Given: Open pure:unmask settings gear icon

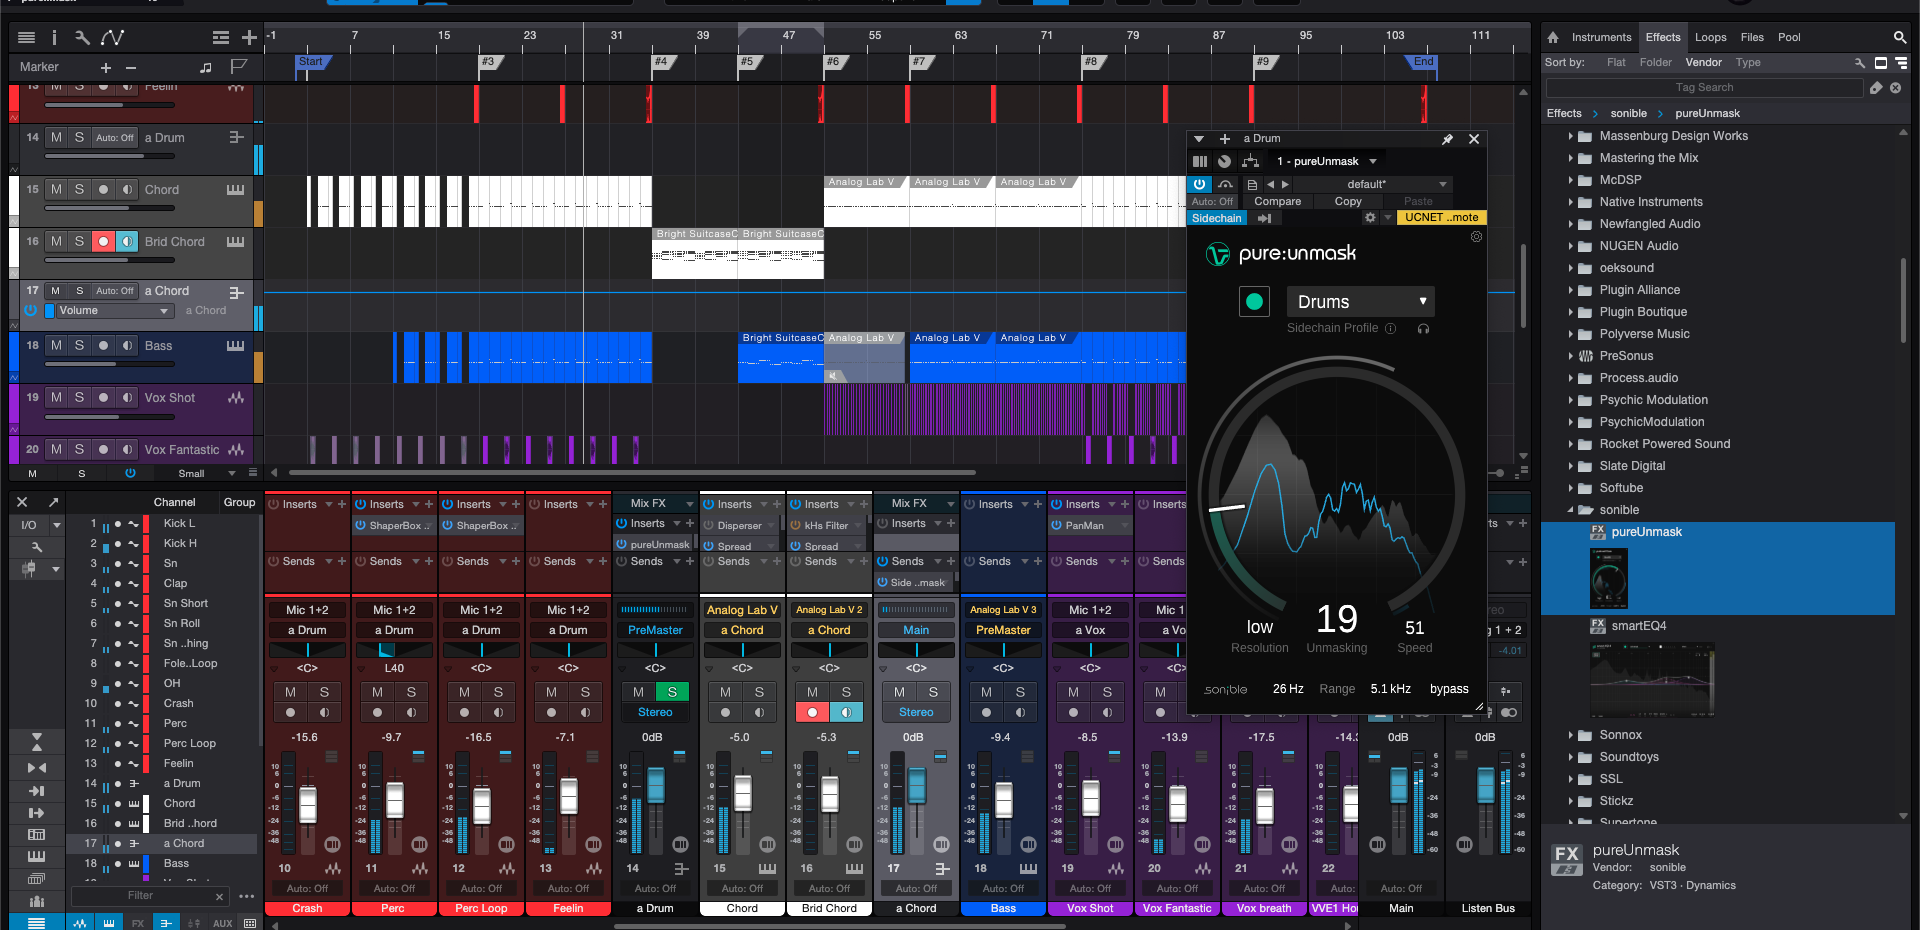Looking at the screenshot, I should (1476, 237).
